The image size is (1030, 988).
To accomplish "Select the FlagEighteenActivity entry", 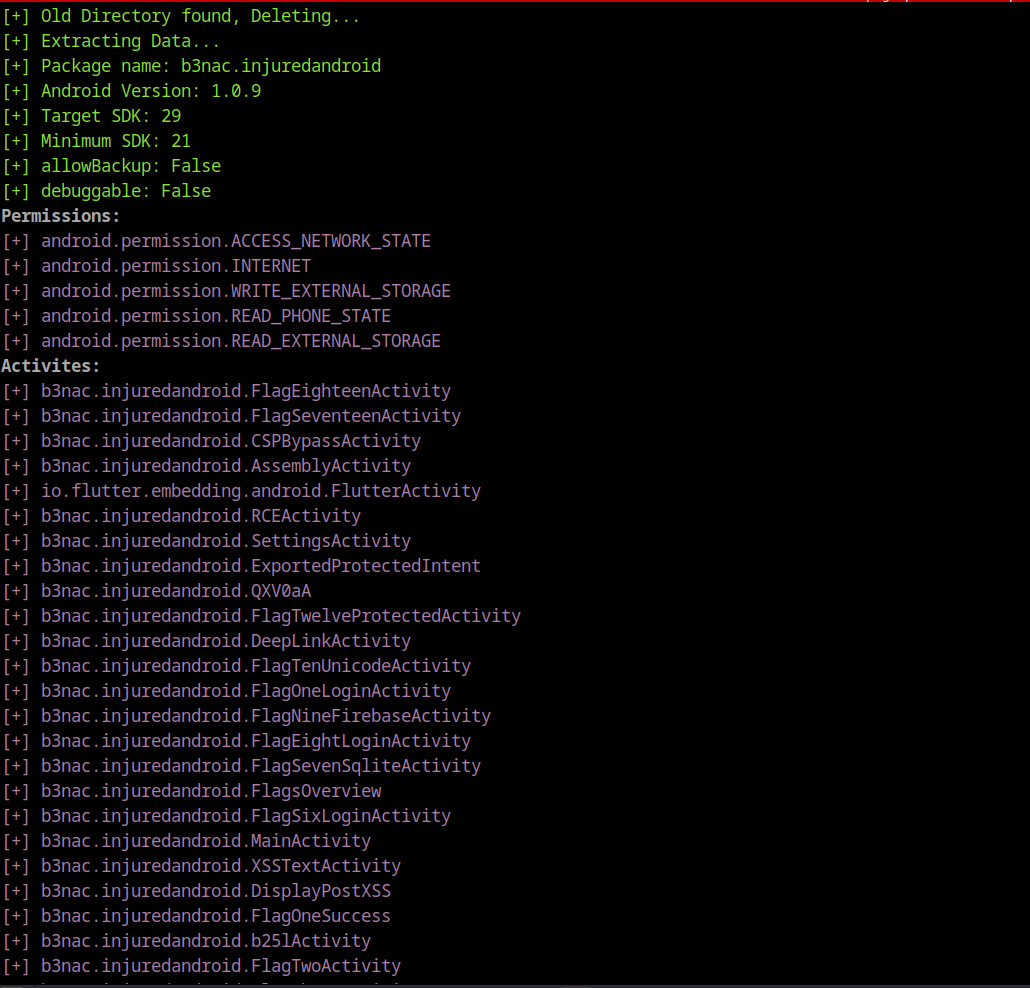I will (x=227, y=391).
